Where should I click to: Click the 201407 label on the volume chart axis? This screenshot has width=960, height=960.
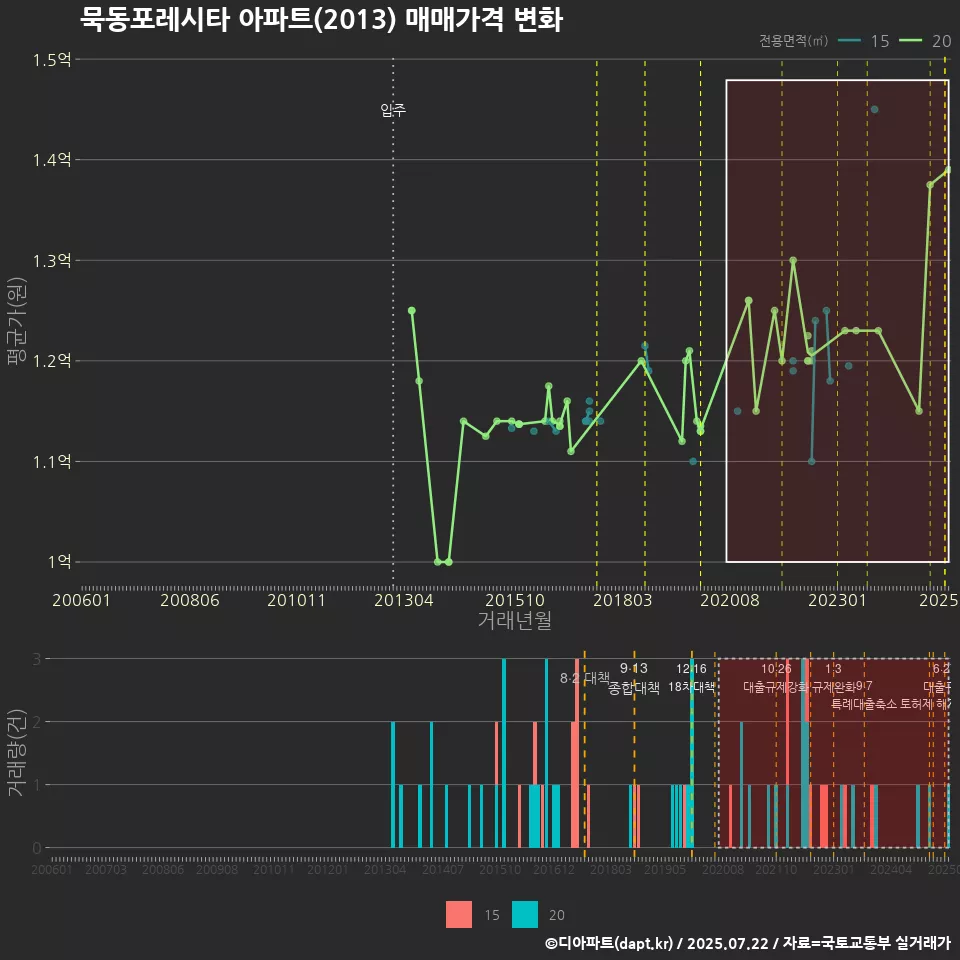443,869
